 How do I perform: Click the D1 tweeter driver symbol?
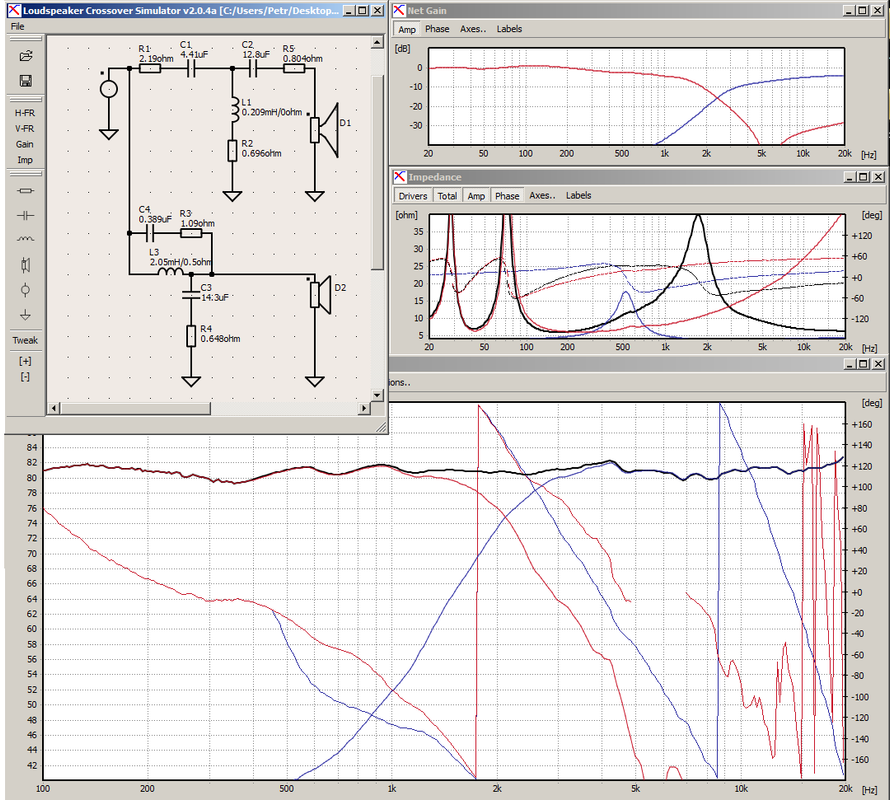324,130
